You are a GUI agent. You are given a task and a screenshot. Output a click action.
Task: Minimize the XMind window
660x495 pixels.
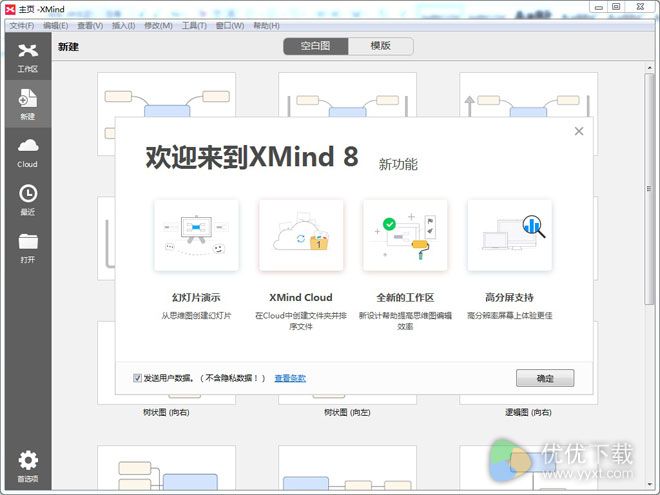pos(599,7)
